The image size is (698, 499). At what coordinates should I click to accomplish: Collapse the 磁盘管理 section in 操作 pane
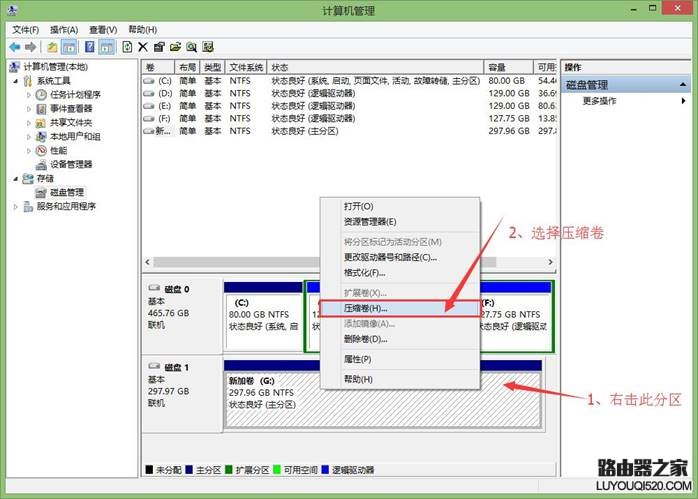pyautogui.click(x=682, y=85)
